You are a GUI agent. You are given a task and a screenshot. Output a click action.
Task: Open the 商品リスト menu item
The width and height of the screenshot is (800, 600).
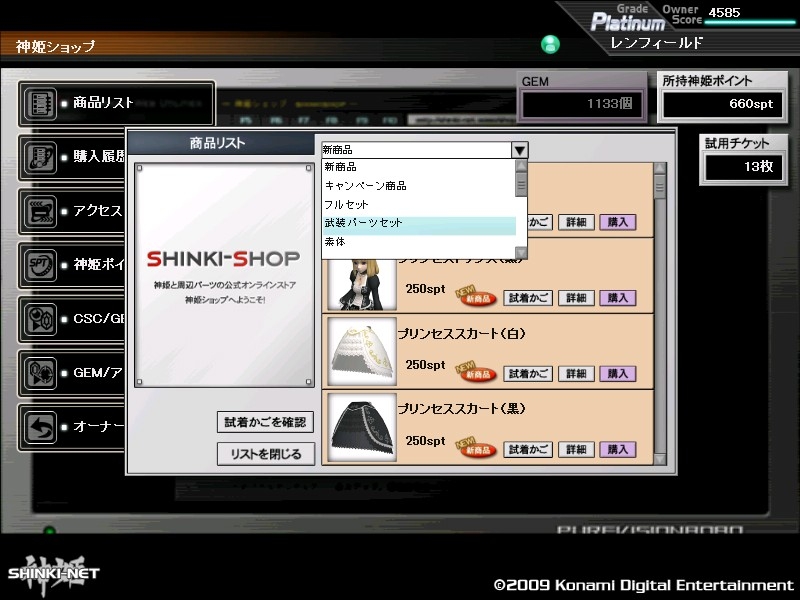coord(116,104)
